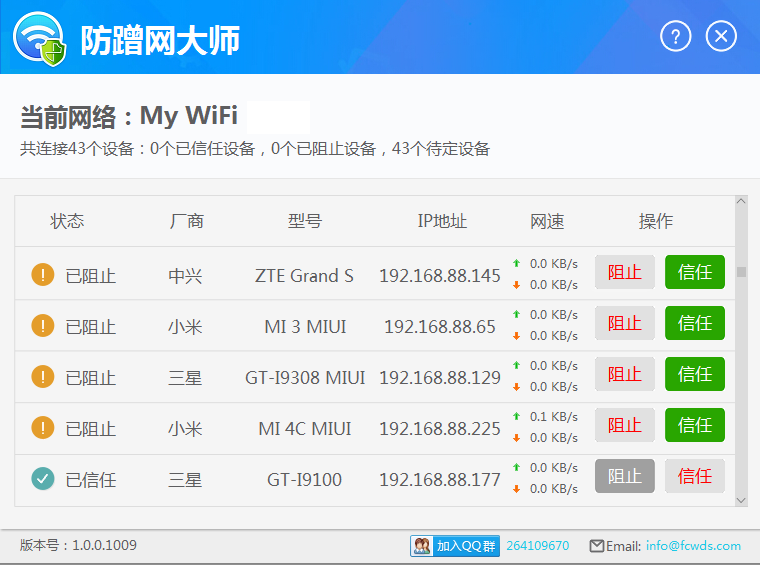
Task: Click warning status icon for GT-I9308 MIUI
Action: click(43, 377)
